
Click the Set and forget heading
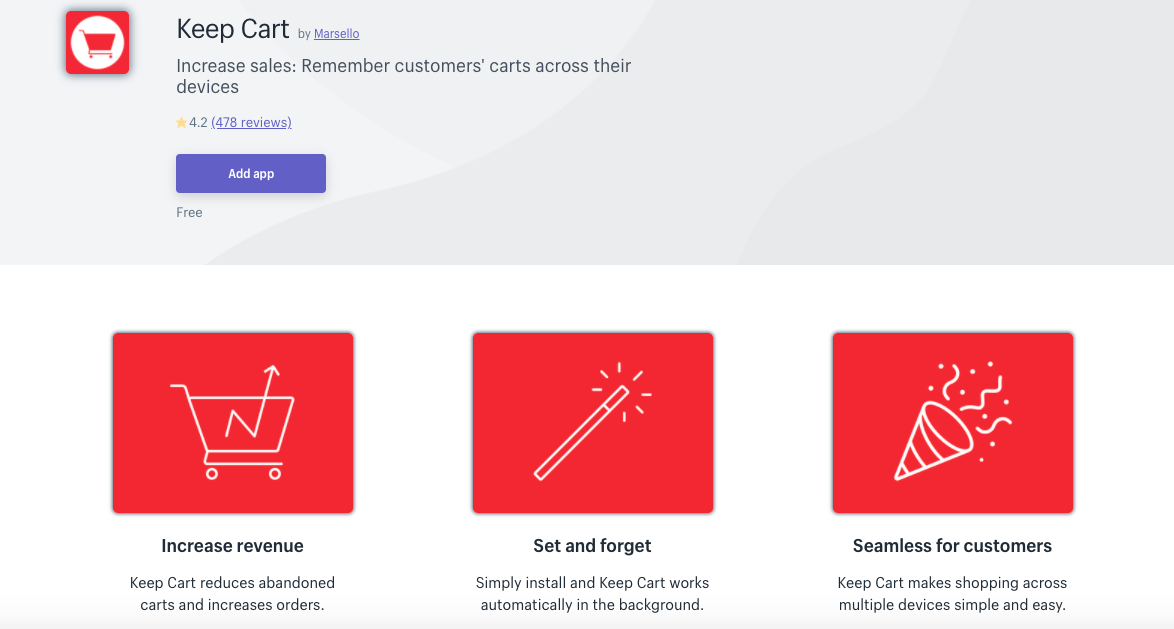tap(592, 546)
